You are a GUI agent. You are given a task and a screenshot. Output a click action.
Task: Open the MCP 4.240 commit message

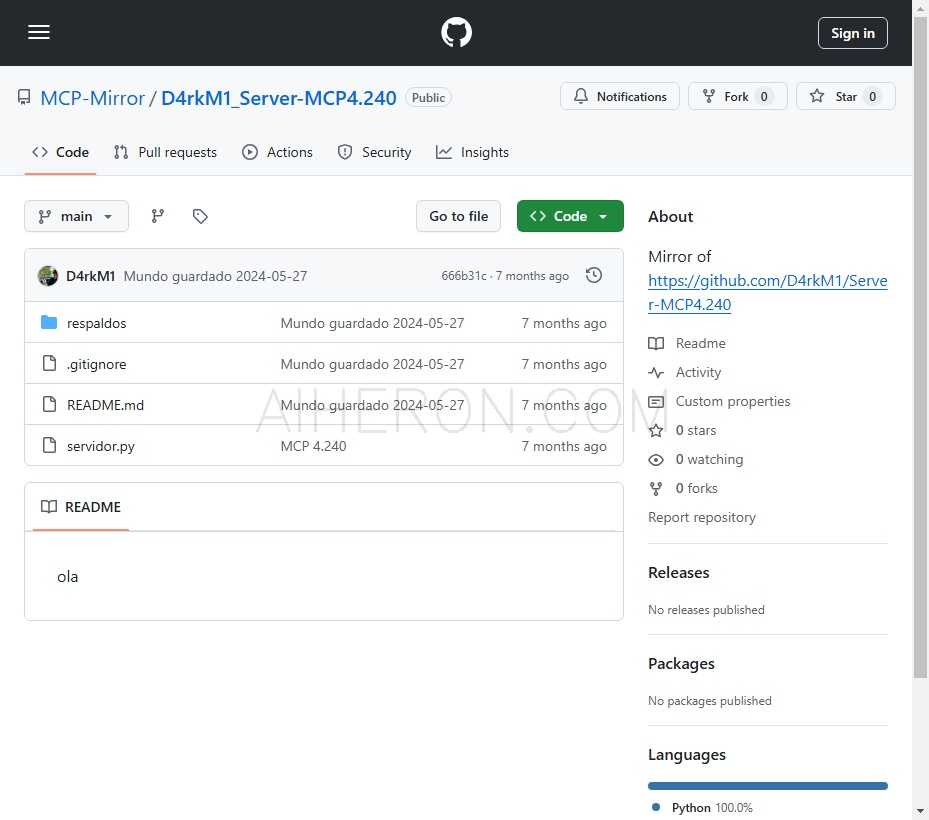pyautogui.click(x=313, y=446)
